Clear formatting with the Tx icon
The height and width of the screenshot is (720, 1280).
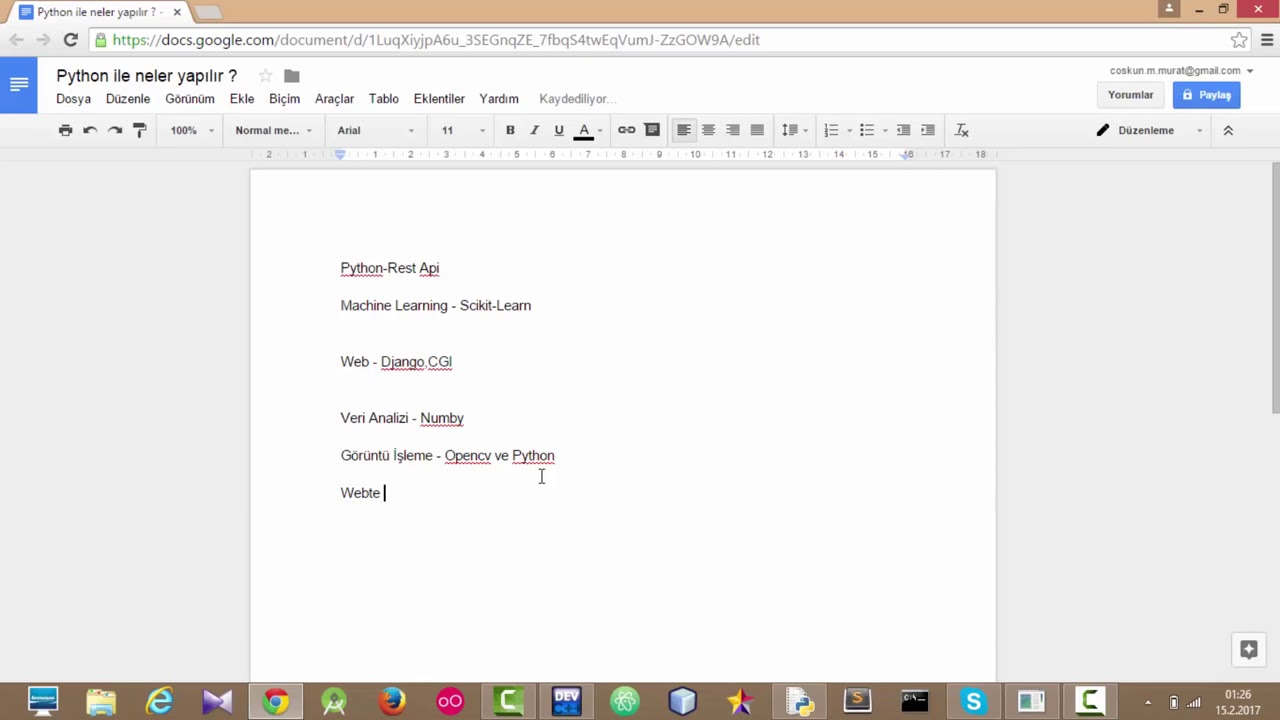(x=962, y=130)
